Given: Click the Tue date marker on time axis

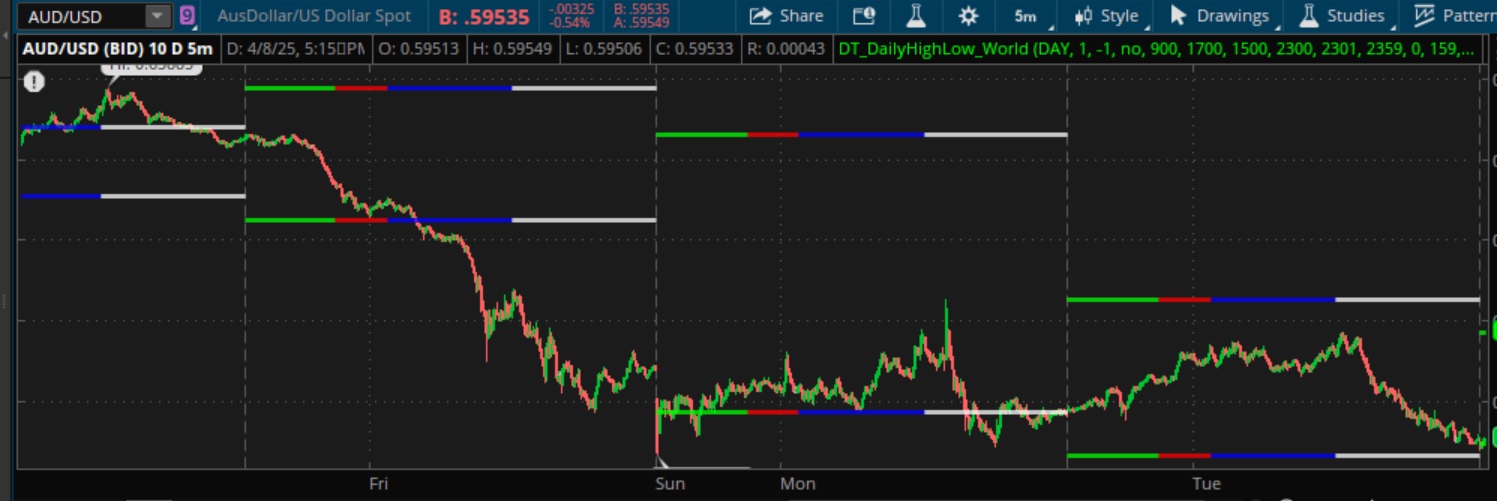Looking at the screenshot, I should click(x=1206, y=484).
